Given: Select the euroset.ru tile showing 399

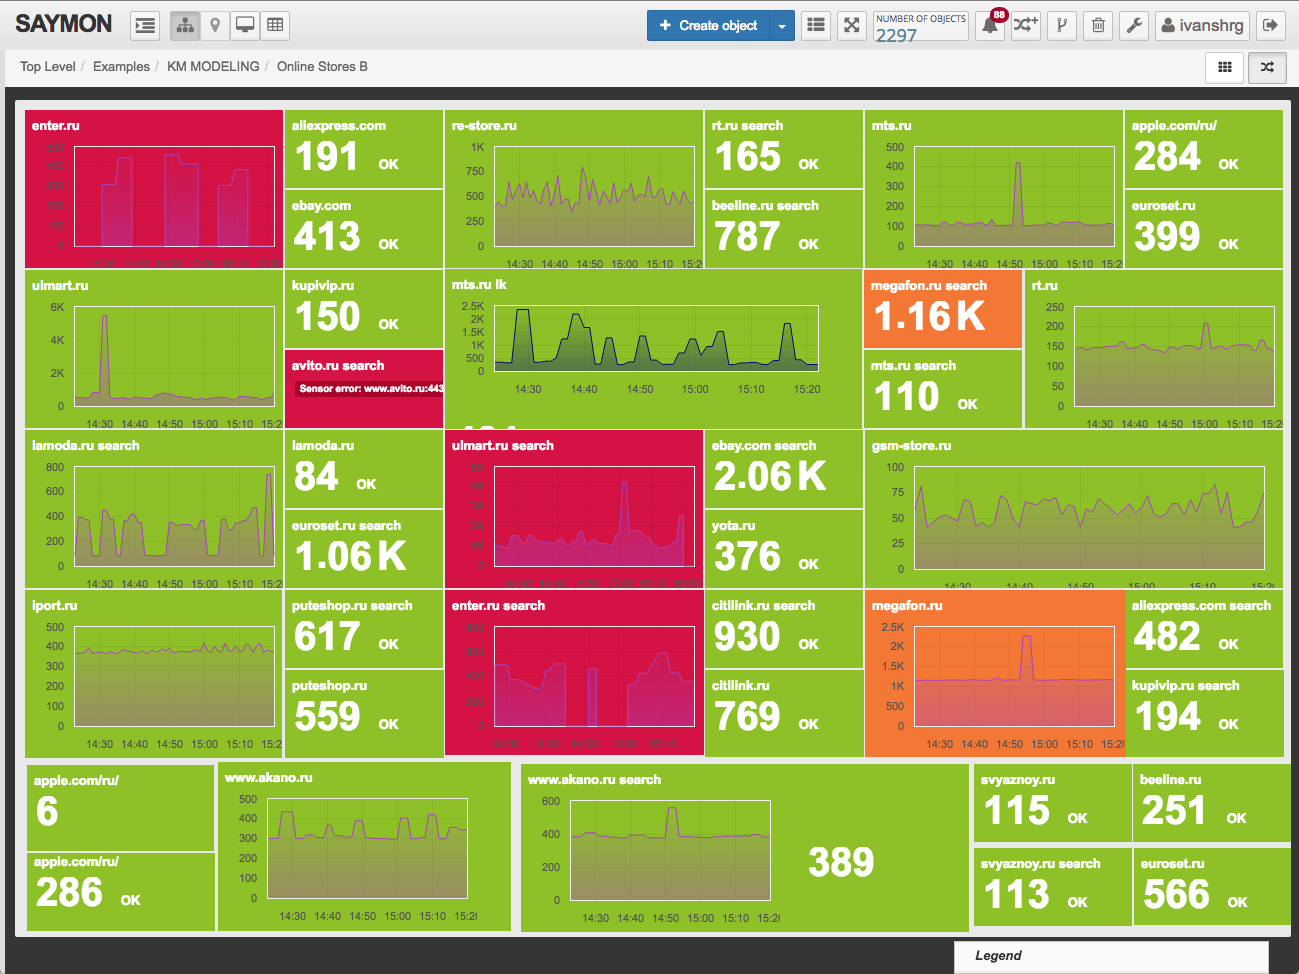Looking at the screenshot, I should tap(1204, 229).
